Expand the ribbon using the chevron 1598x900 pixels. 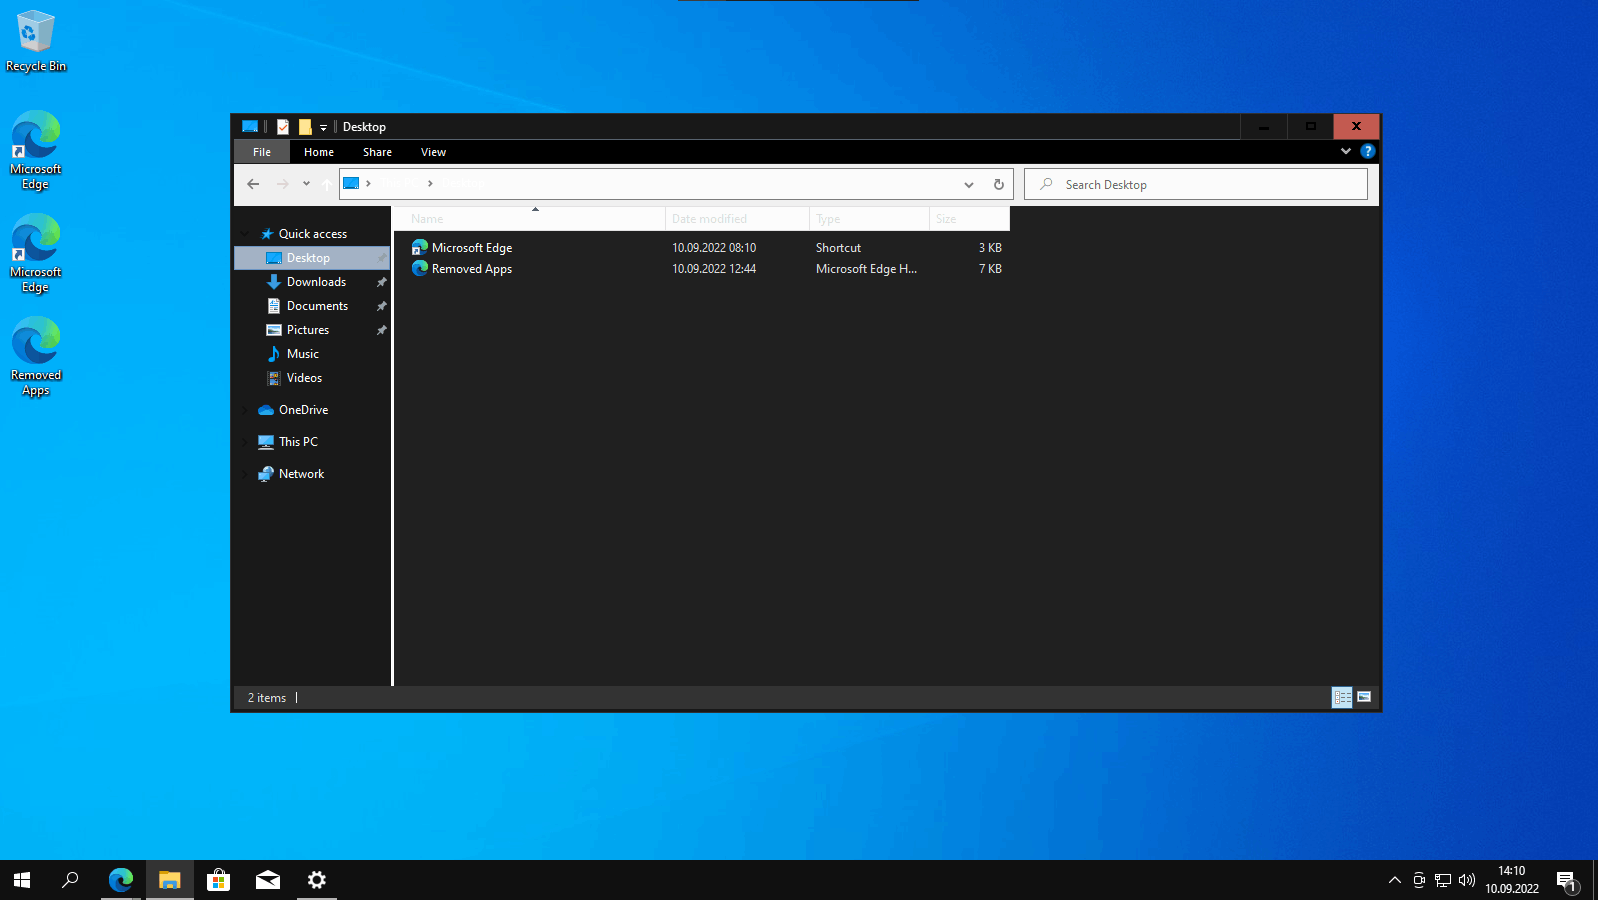click(1346, 151)
